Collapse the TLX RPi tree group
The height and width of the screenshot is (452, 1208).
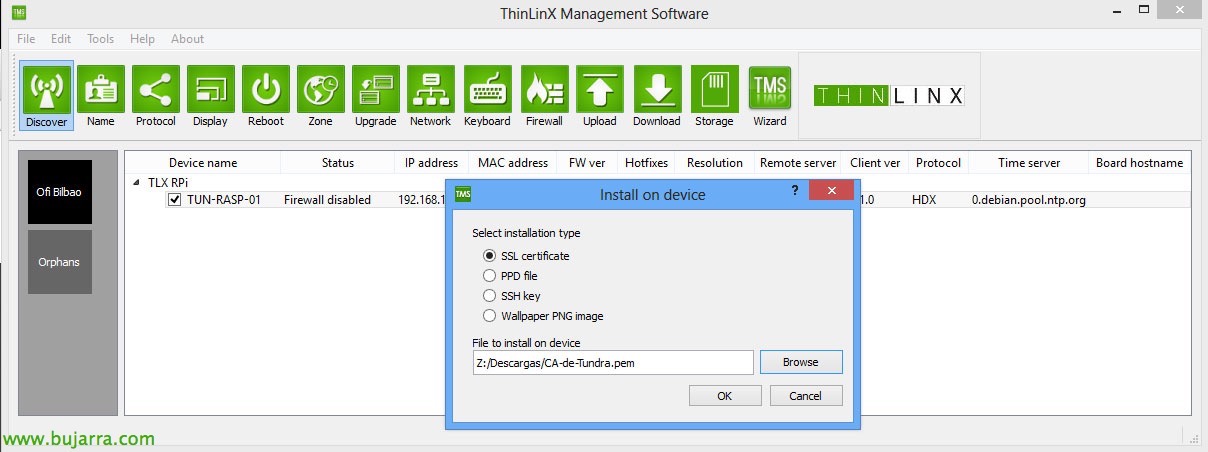pyautogui.click(x=137, y=182)
